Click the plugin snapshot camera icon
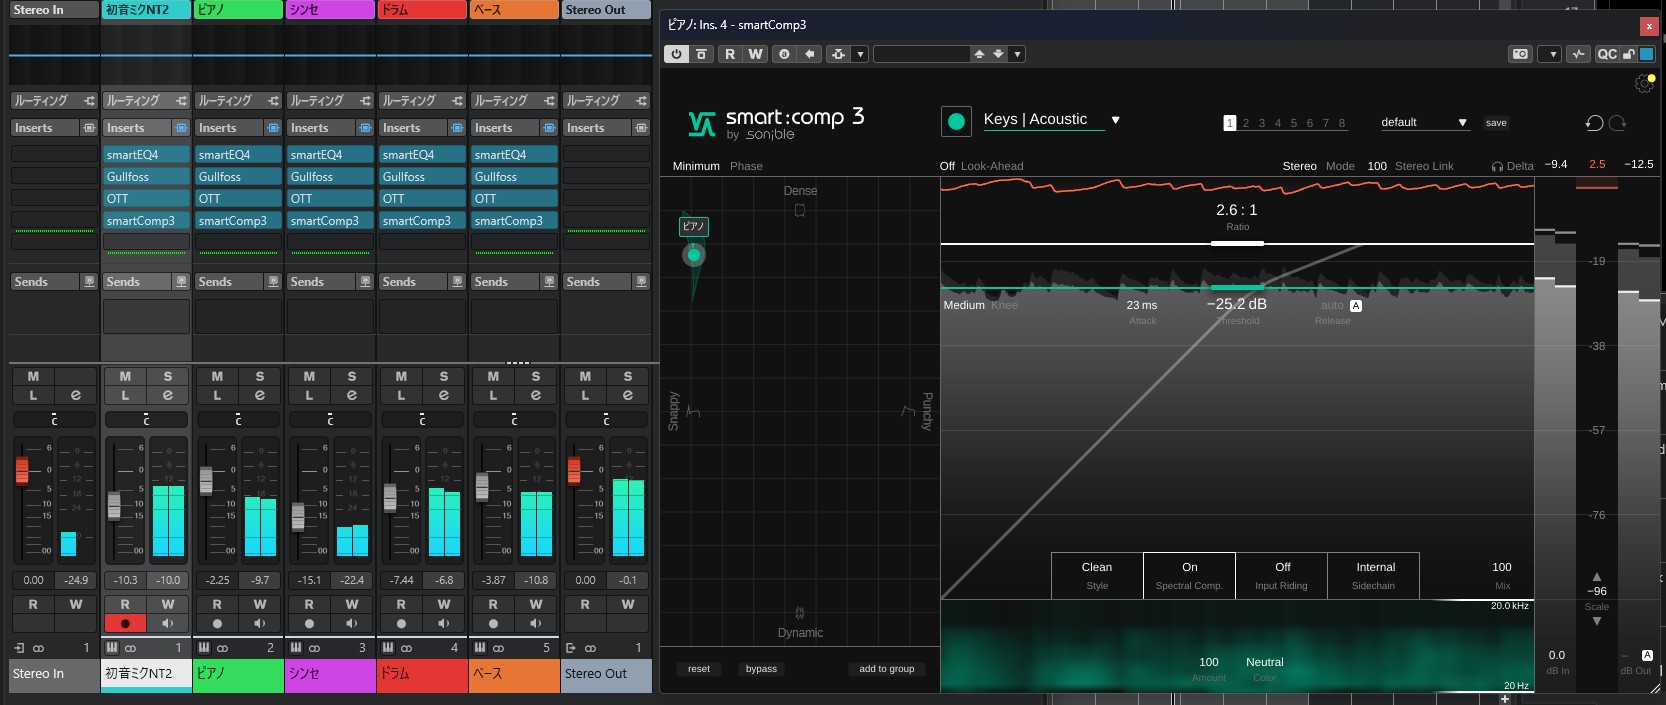Screen dimensions: 1666x705 pos(1520,54)
